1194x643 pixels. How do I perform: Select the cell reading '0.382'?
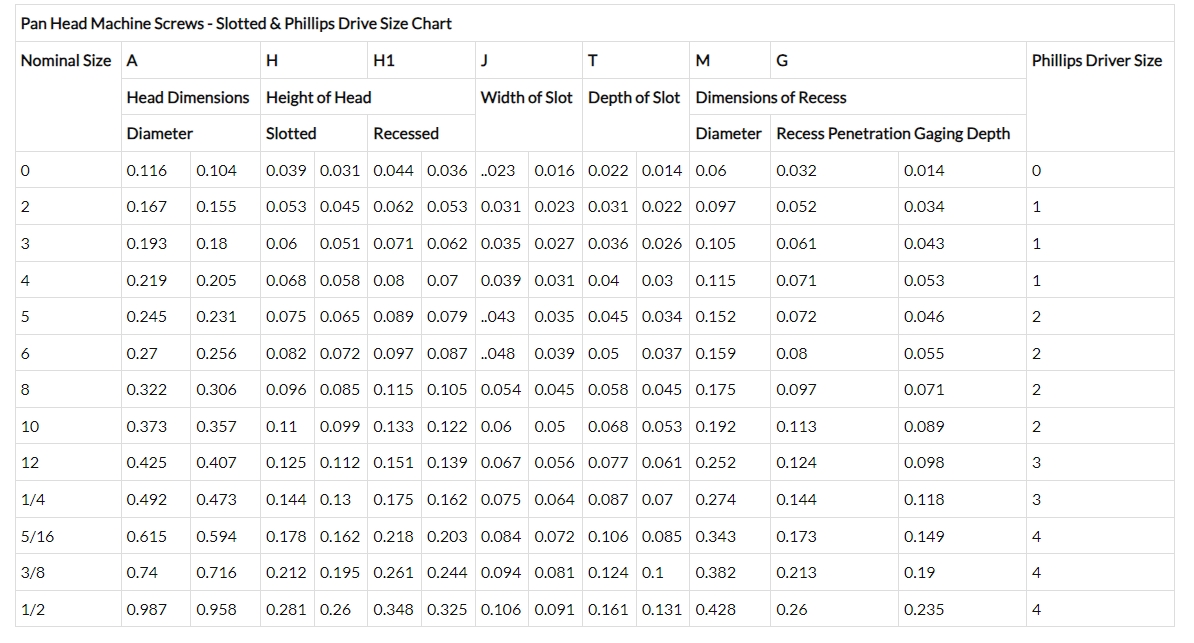pyautogui.click(x=715, y=572)
